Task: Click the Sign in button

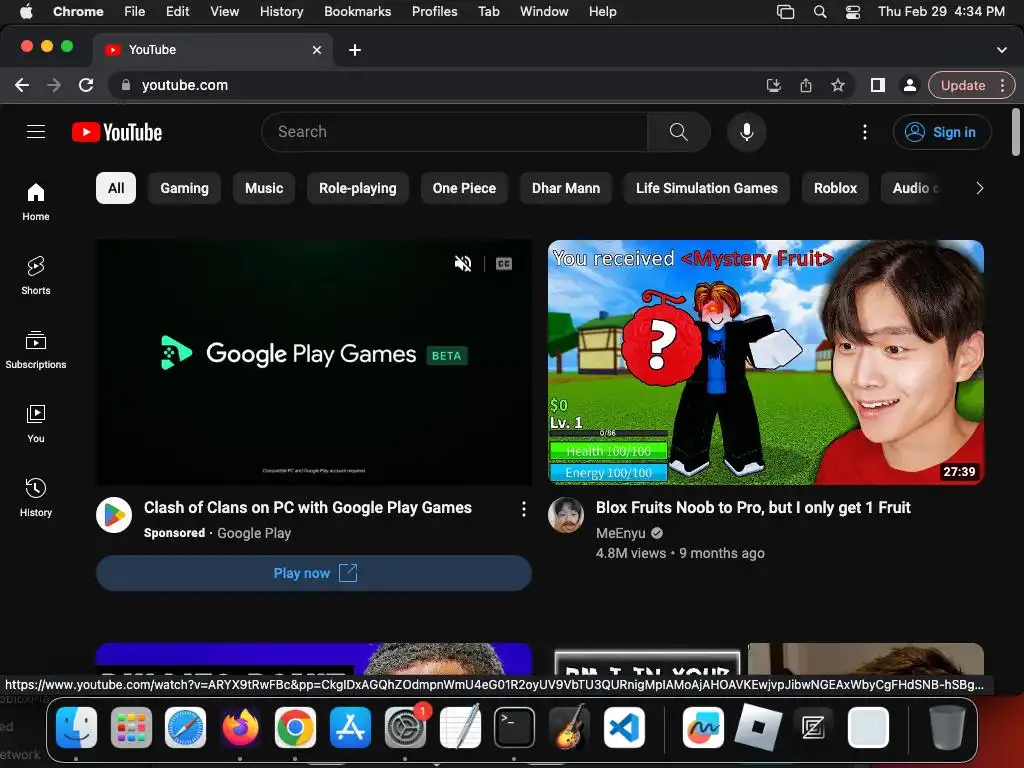Action: 942,132
